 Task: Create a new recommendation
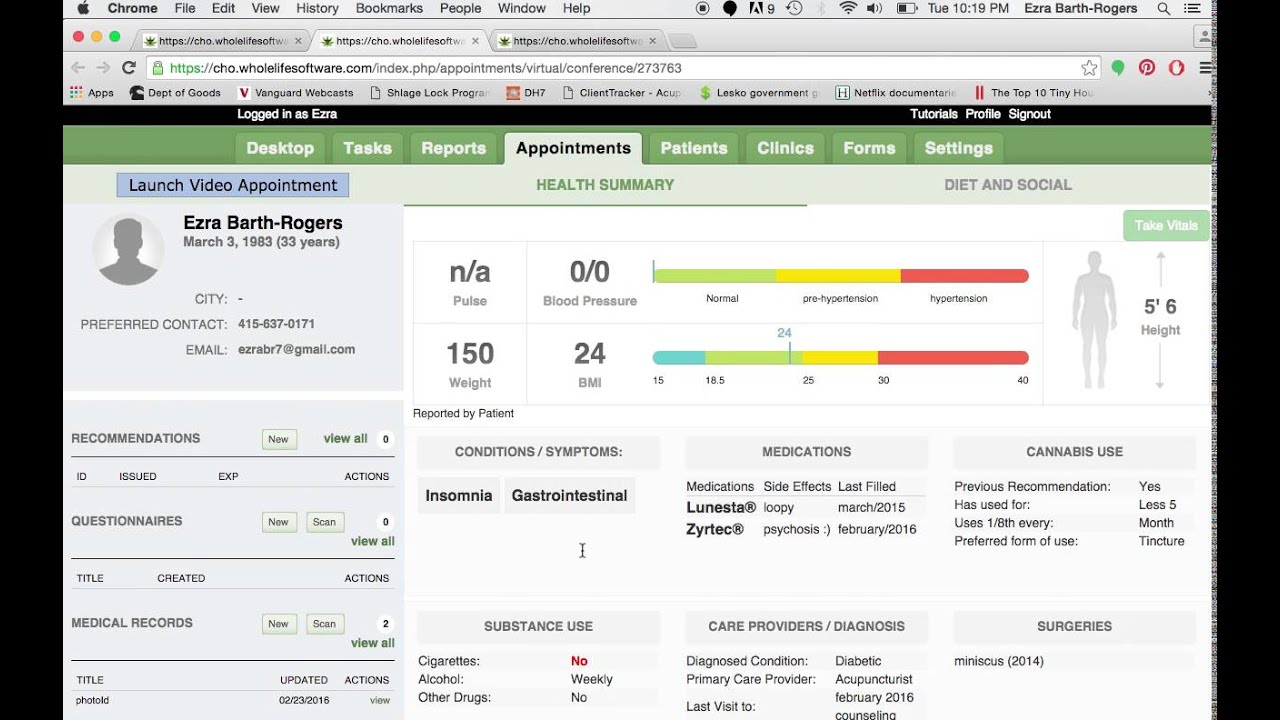(x=278, y=439)
